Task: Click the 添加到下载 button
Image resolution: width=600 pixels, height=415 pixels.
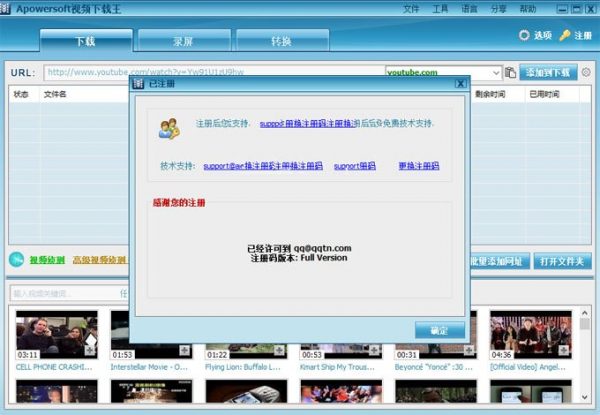Action: tap(548, 72)
